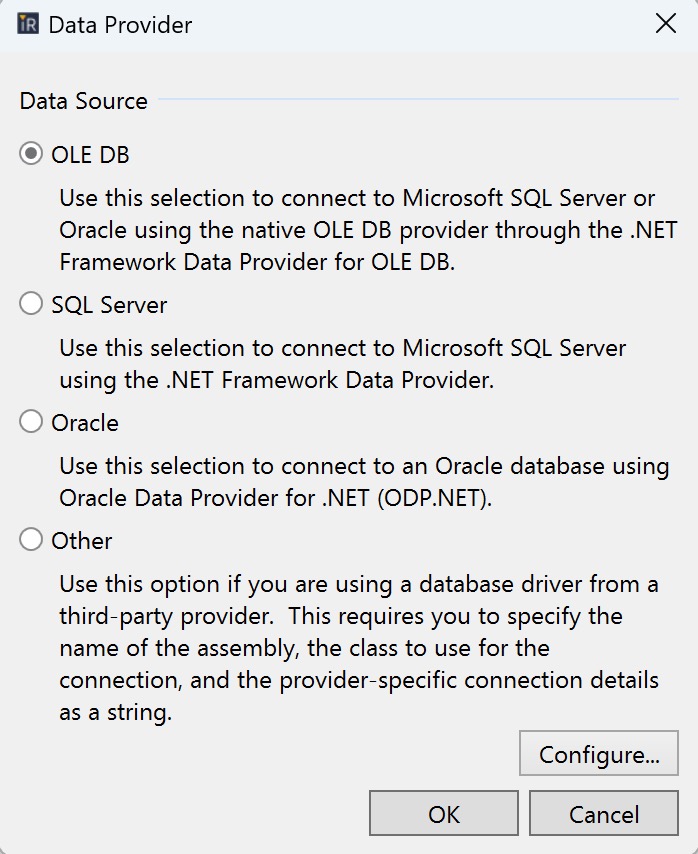Confirm the dialog with OK
This screenshot has width=698, height=854.
(443, 813)
